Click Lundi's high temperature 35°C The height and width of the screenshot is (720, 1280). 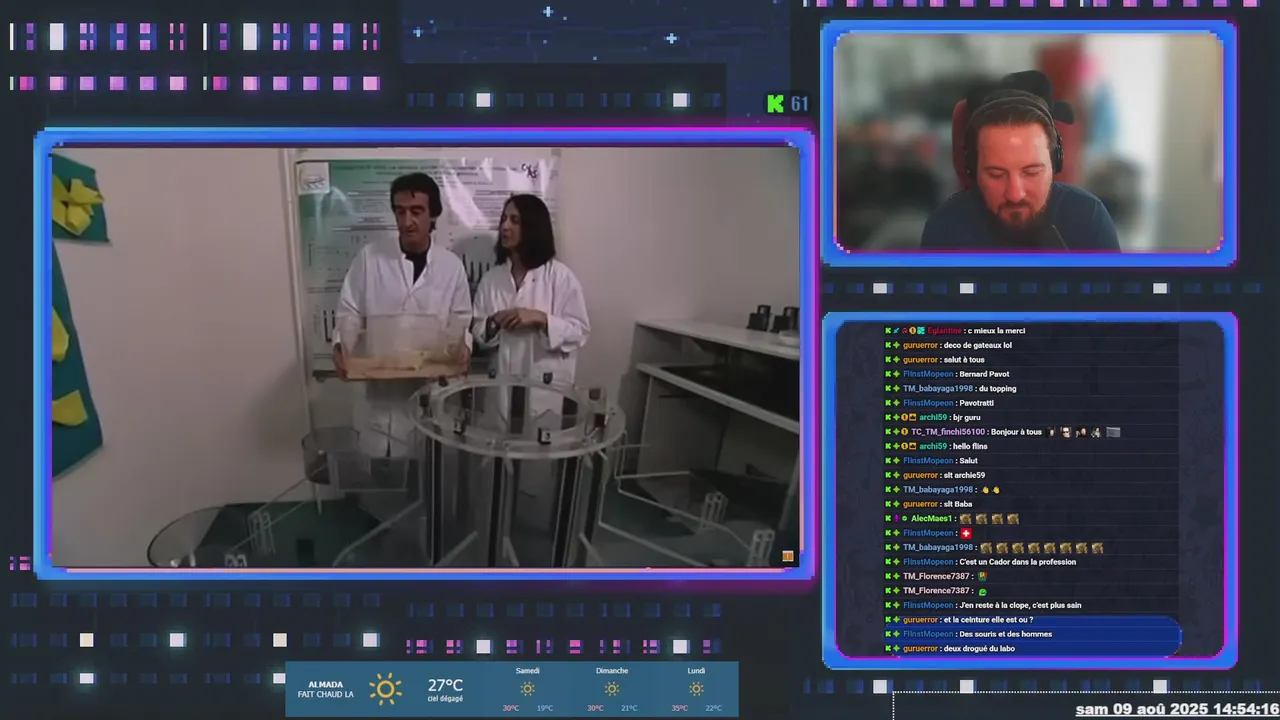tap(680, 708)
